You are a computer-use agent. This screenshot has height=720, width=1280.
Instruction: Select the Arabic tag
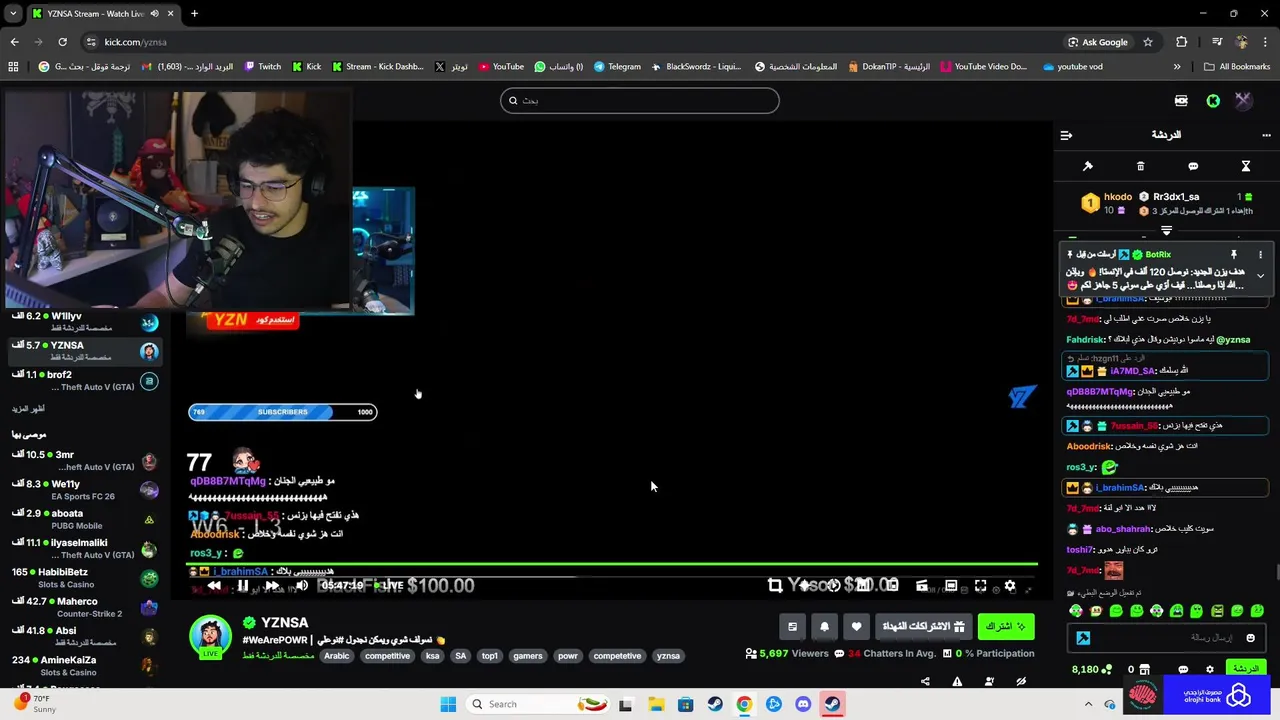(337, 657)
